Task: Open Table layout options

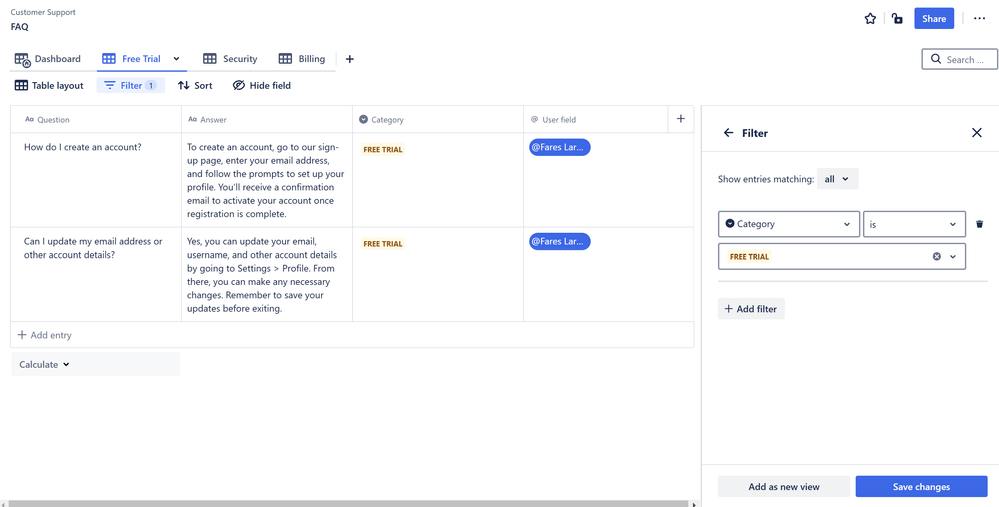Action: click(49, 85)
